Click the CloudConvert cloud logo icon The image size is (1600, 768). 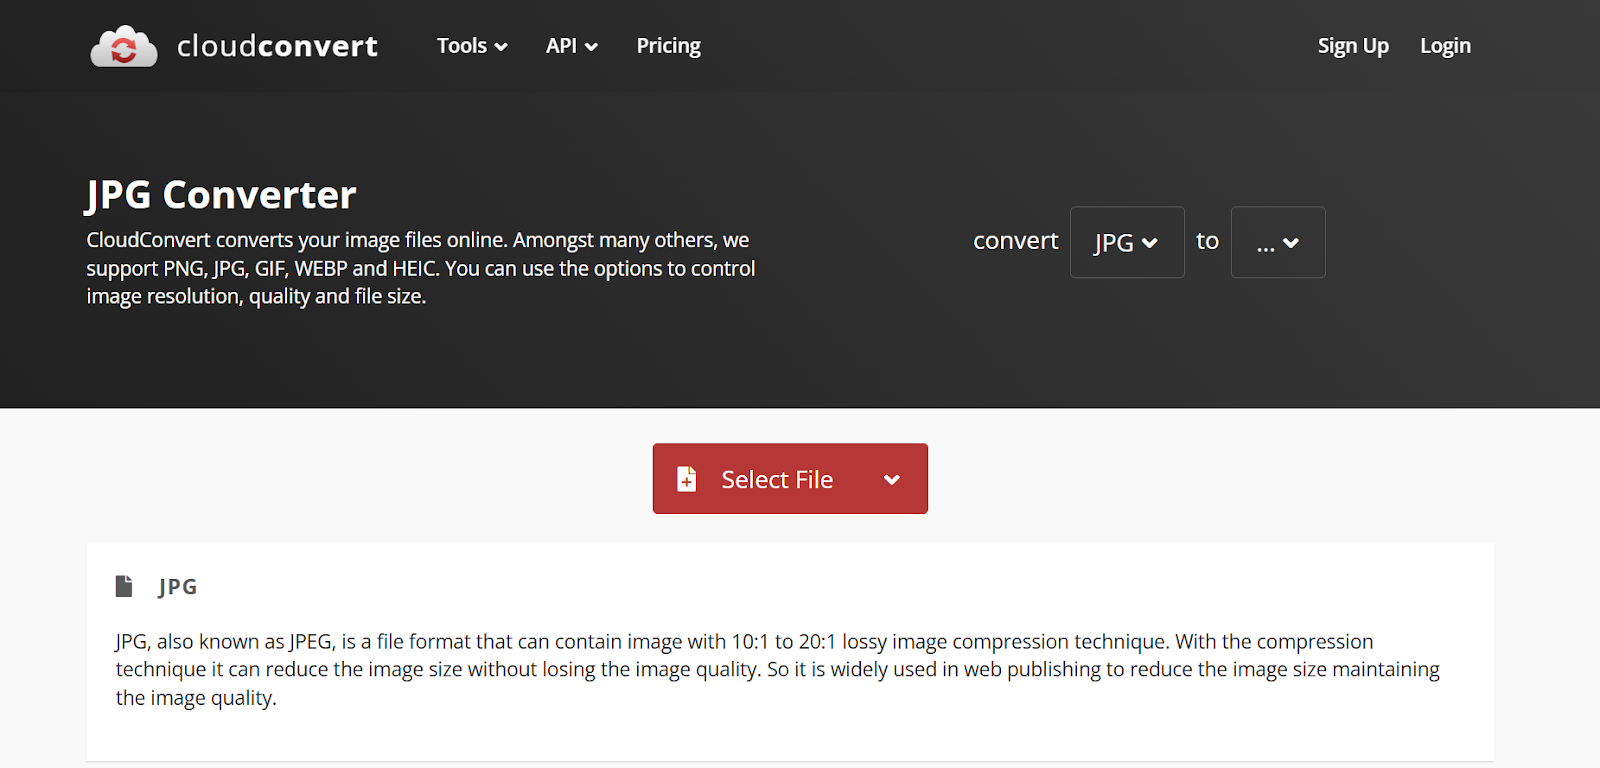[x=124, y=46]
